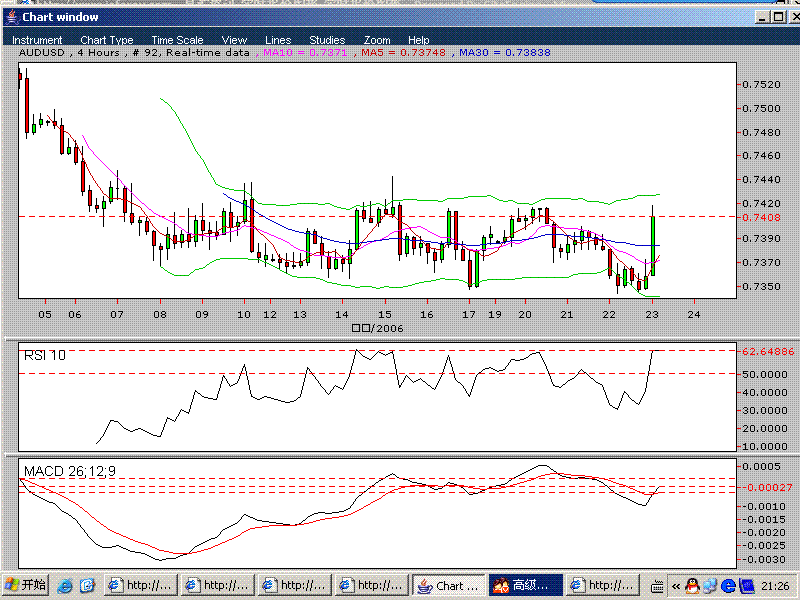This screenshot has height=600, width=800.
Task: Click the MA5 = 0.73748 label
Action: (403, 53)
